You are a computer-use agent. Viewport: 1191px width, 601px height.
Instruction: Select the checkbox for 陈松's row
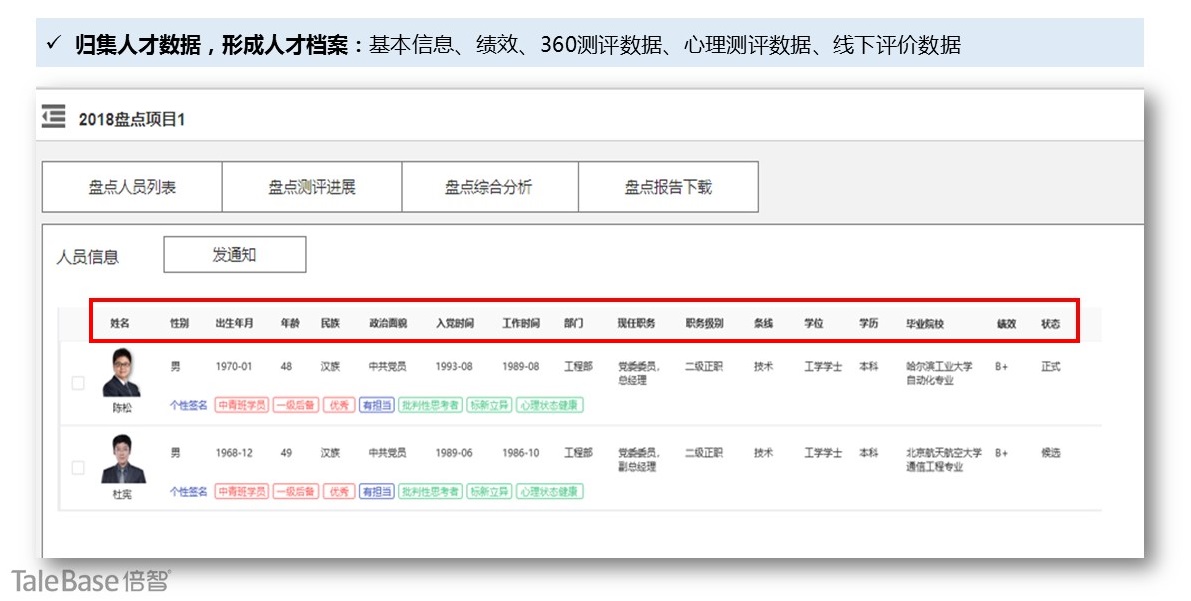point(78,382)
